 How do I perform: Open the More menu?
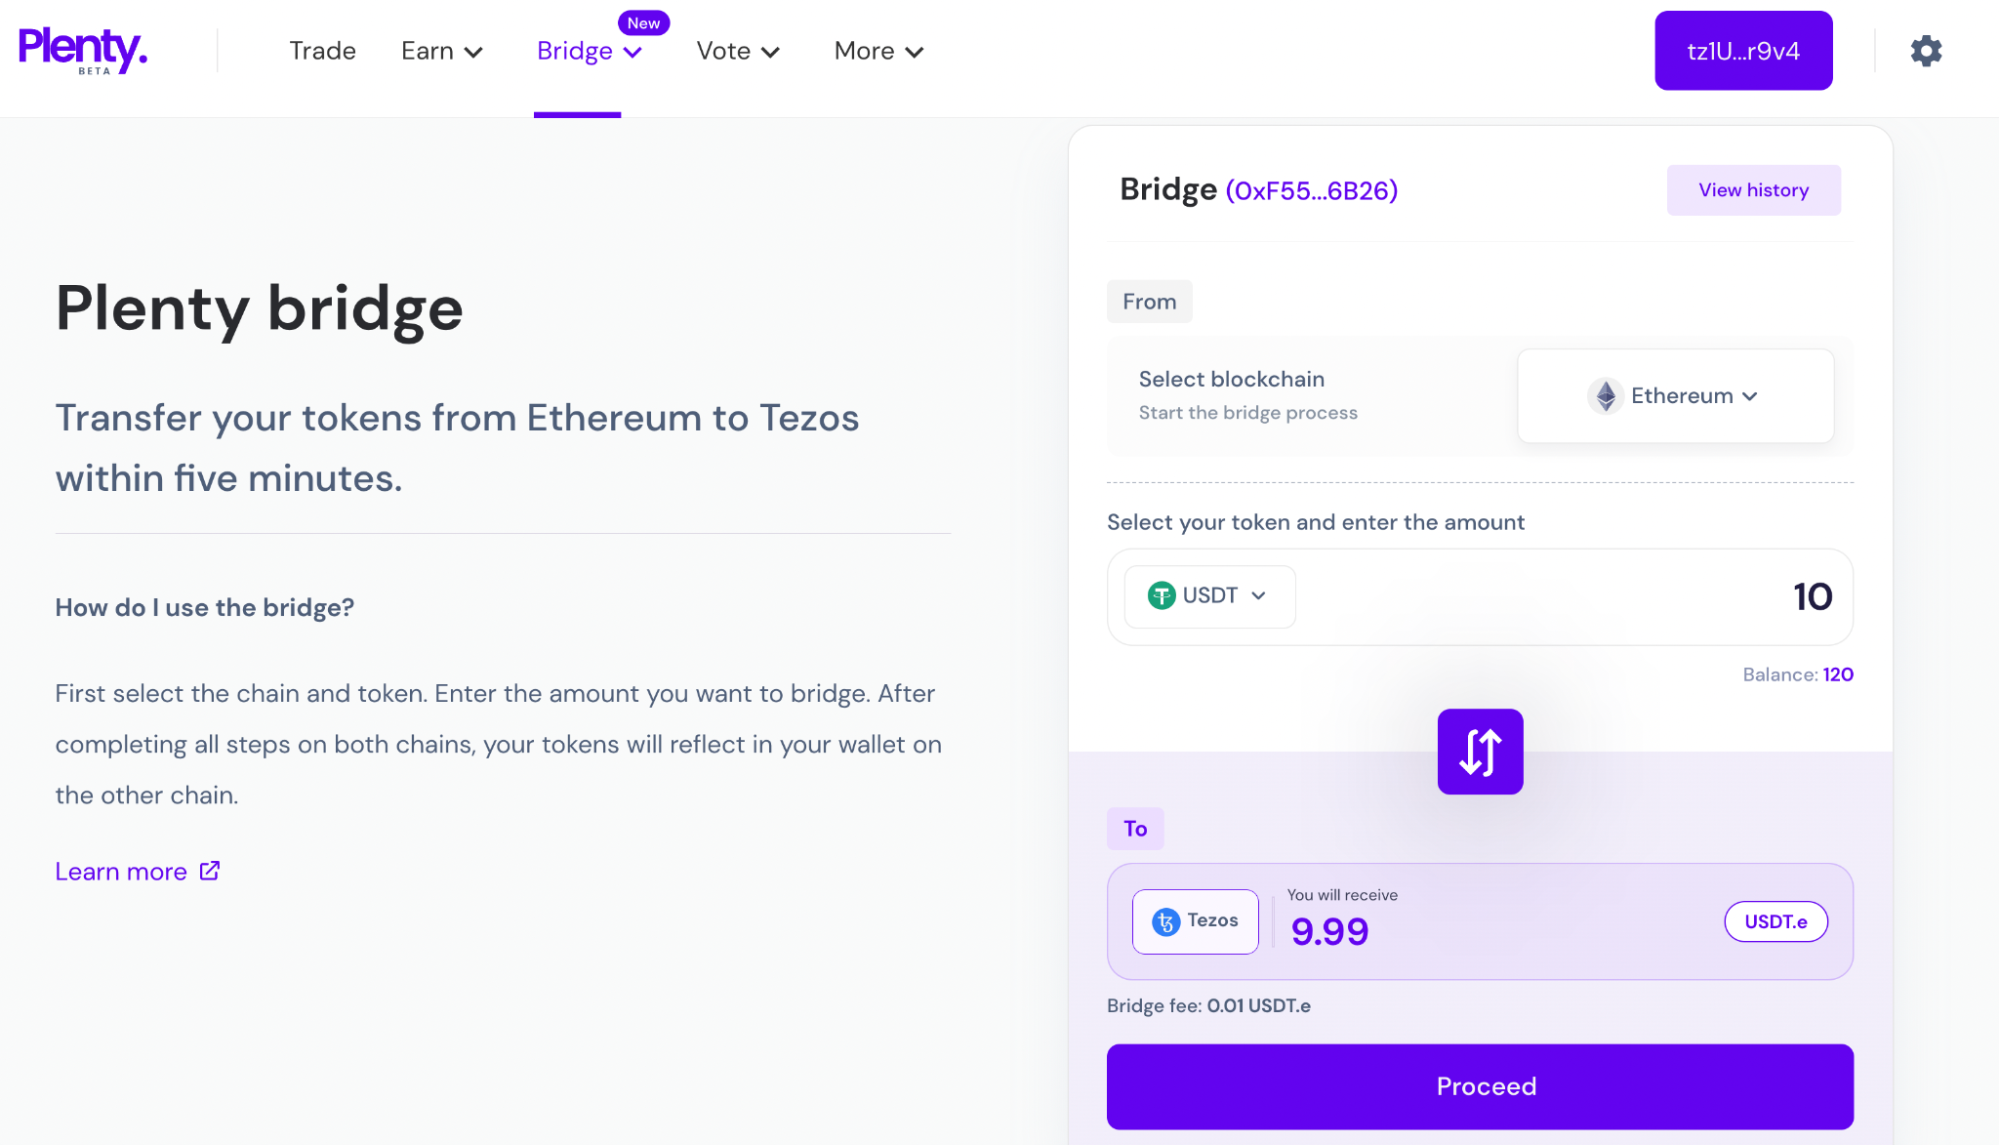[x=878, y=51]
